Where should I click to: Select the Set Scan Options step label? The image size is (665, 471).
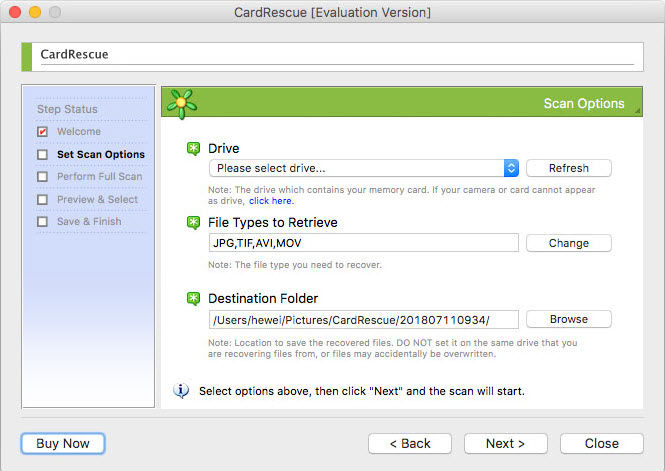tap(101, 154)
